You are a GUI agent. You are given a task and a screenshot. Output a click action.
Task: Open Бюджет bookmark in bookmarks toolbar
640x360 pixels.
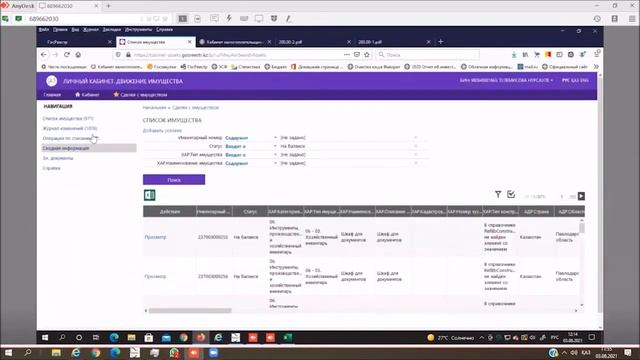click(276, 67)
